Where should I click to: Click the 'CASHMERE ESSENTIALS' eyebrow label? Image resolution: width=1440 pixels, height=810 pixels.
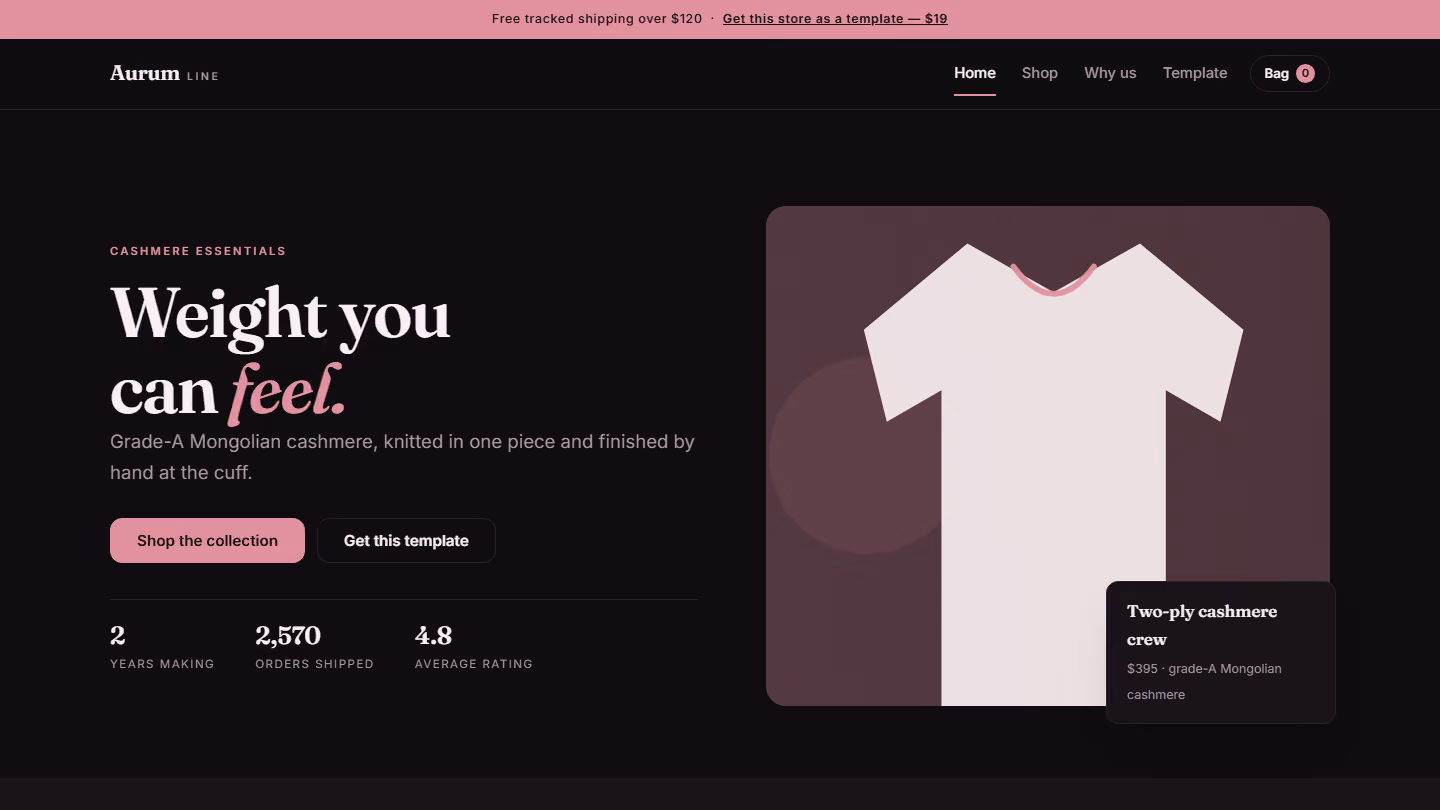coord(198,251)
